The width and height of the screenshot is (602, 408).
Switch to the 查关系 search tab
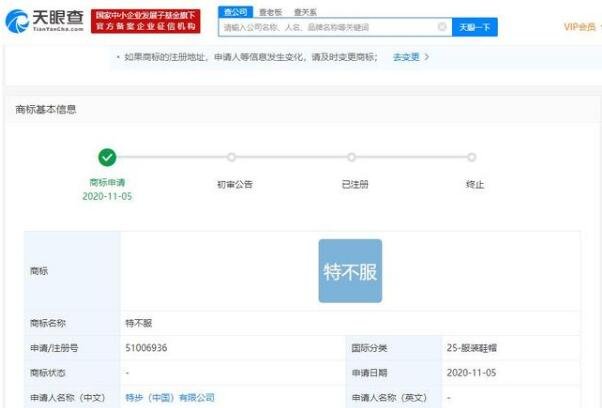click(305, 11)
